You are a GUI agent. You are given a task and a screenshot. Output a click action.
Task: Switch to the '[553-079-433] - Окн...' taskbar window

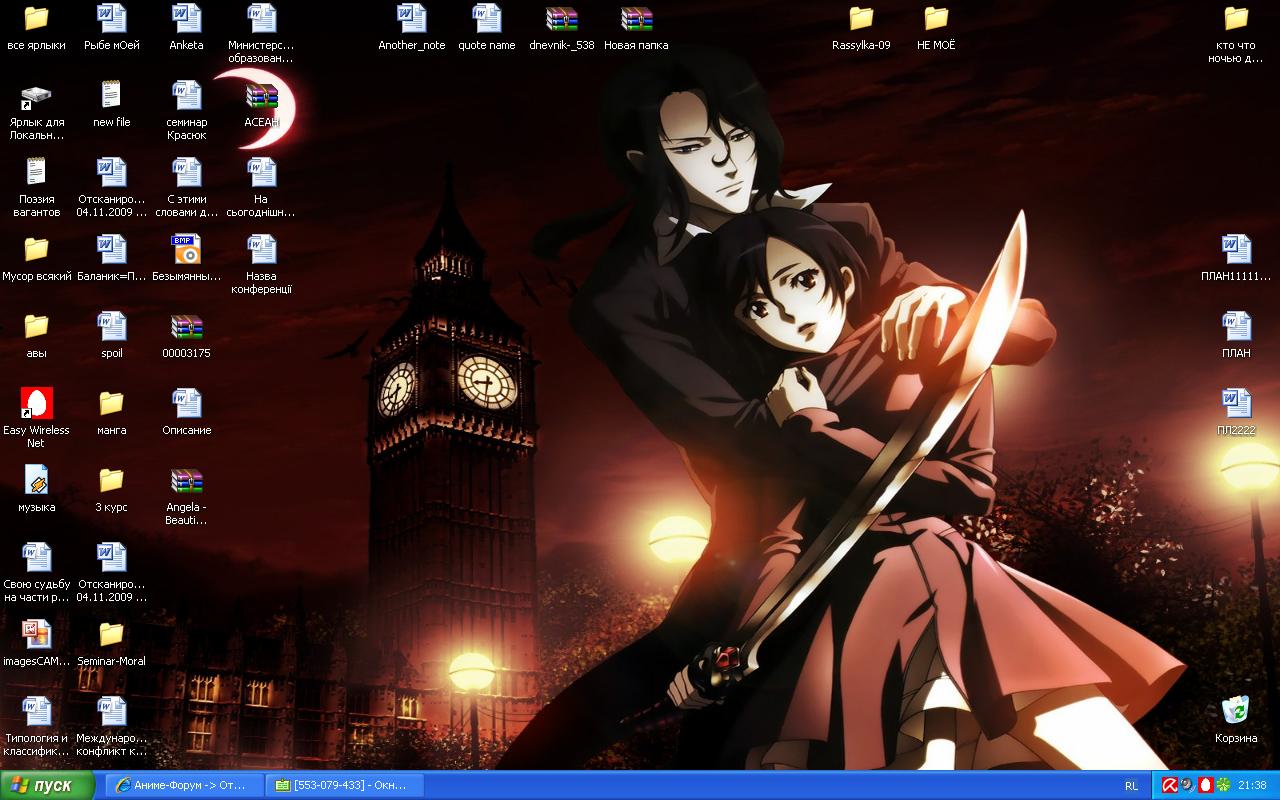[x=345, y=786]
